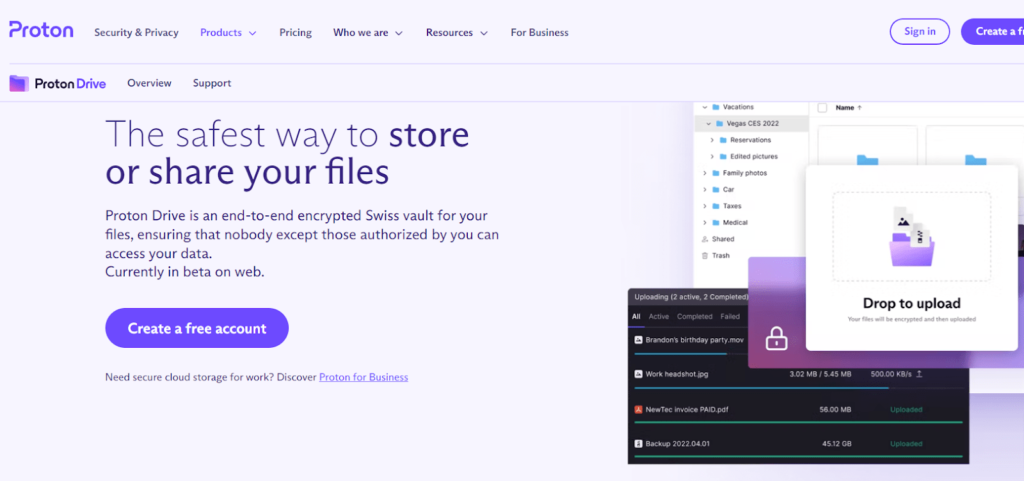Click the Reservations folder icon
Viewport: 1024px width, 481px height.
pyautogui.click(x=723, y=140)
